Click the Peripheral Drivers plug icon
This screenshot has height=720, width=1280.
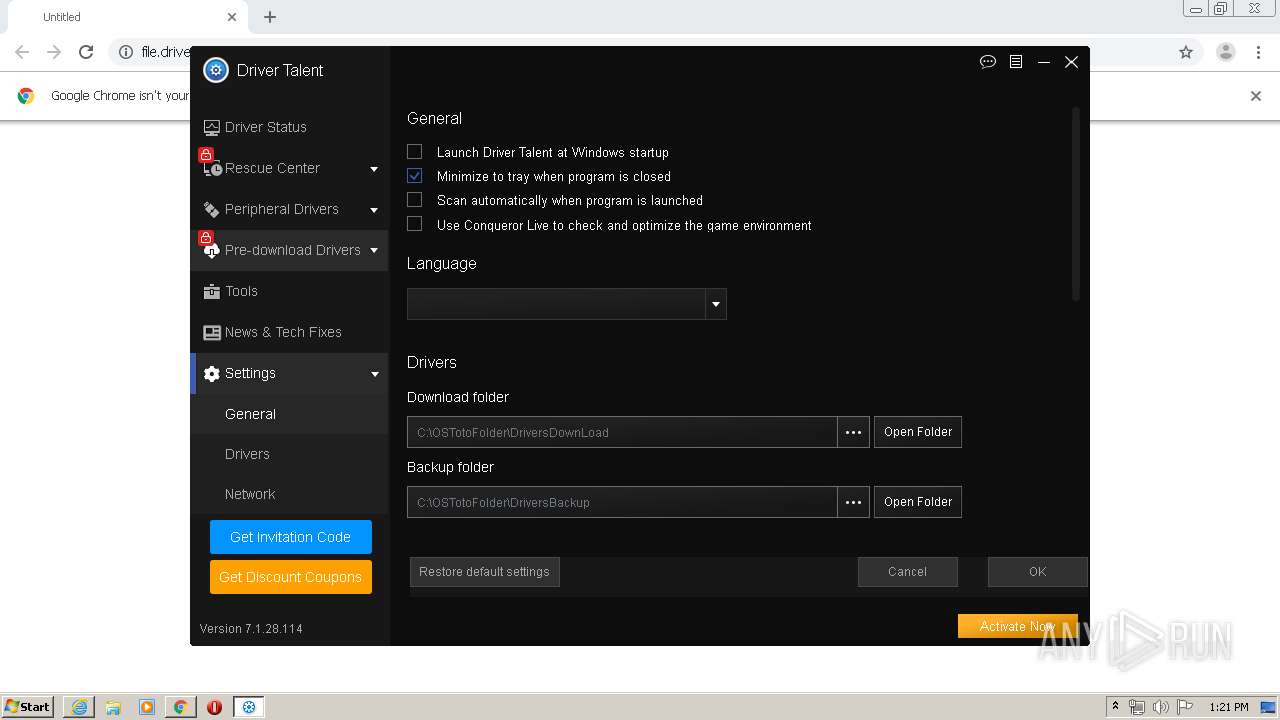point(211,210)
